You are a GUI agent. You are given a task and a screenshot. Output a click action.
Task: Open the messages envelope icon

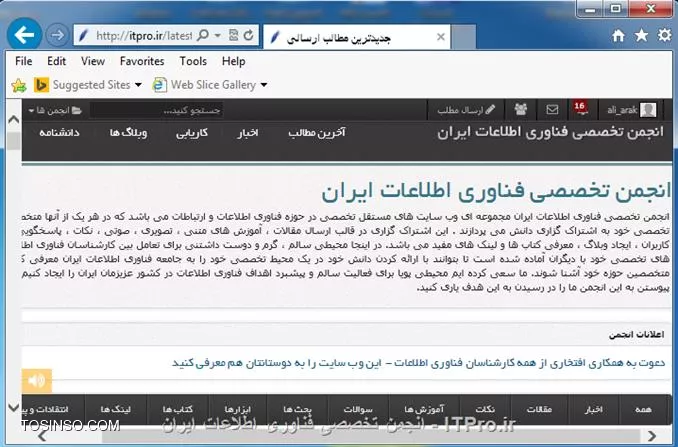(x=552, y=110)
